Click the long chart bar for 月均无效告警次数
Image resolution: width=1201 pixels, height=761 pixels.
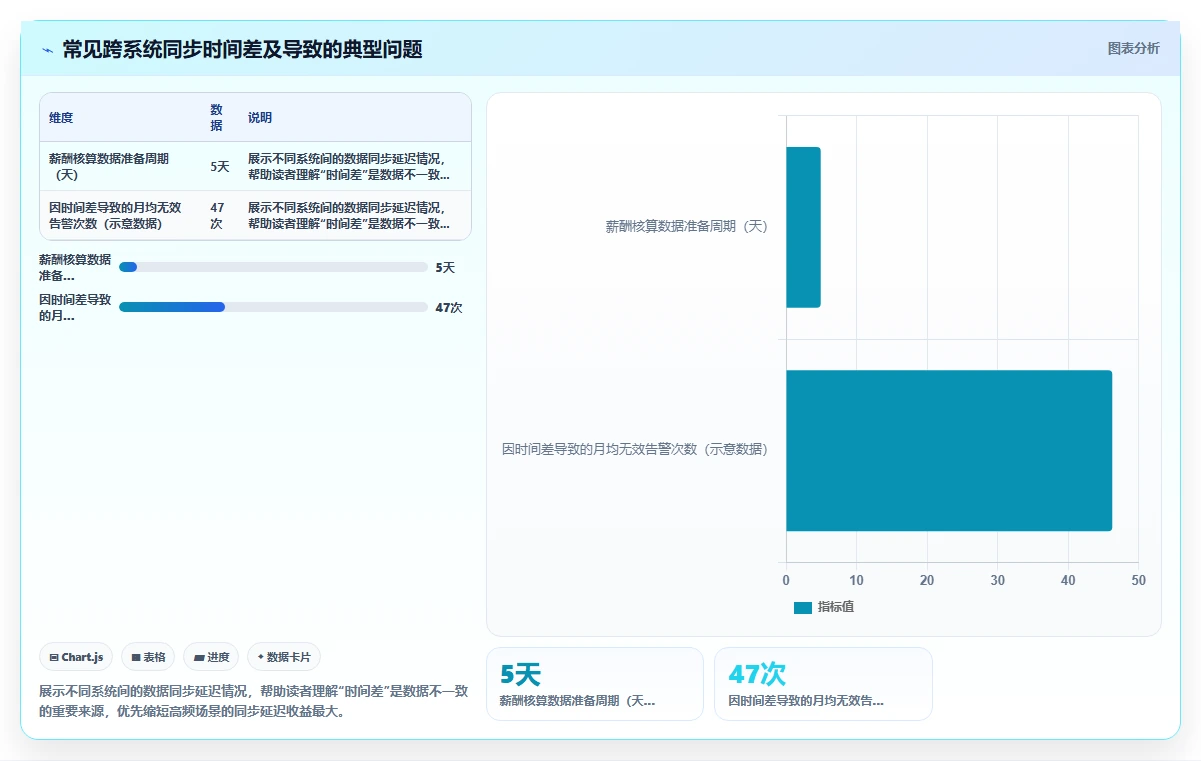[x=949, y=450]
